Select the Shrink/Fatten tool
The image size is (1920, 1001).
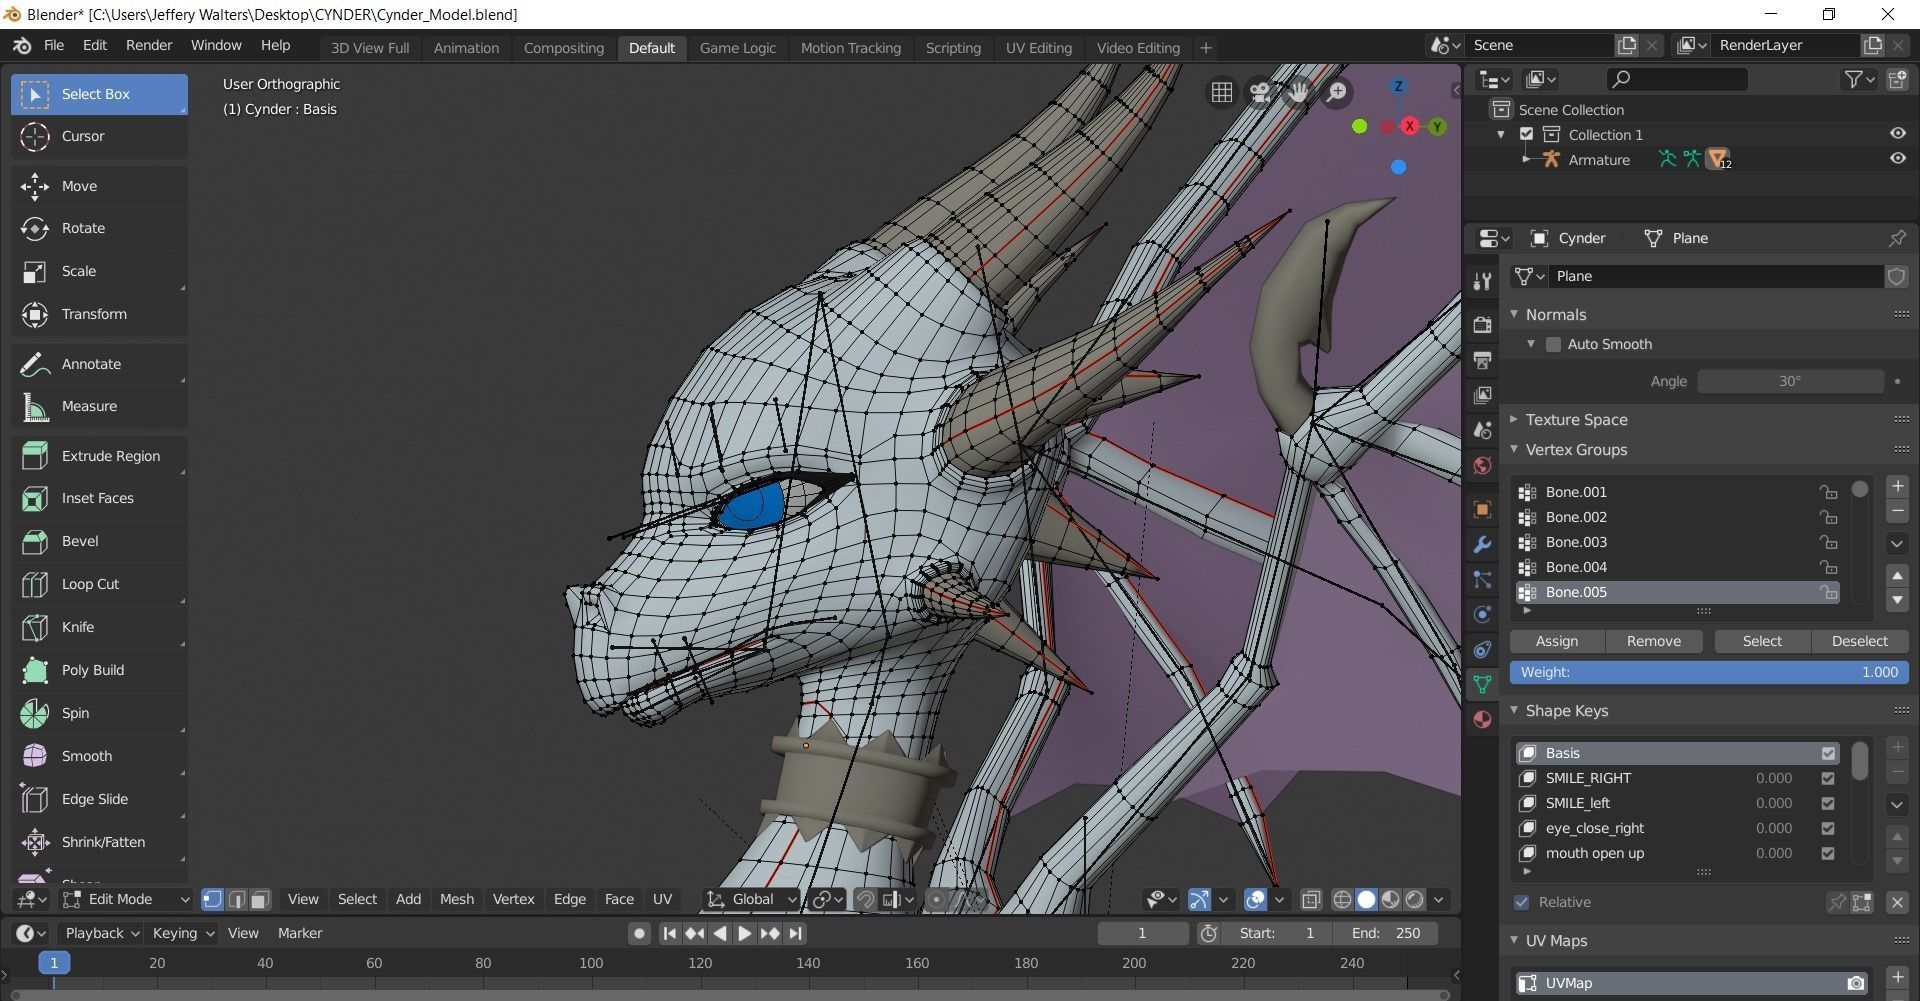[x=99, y=842]
